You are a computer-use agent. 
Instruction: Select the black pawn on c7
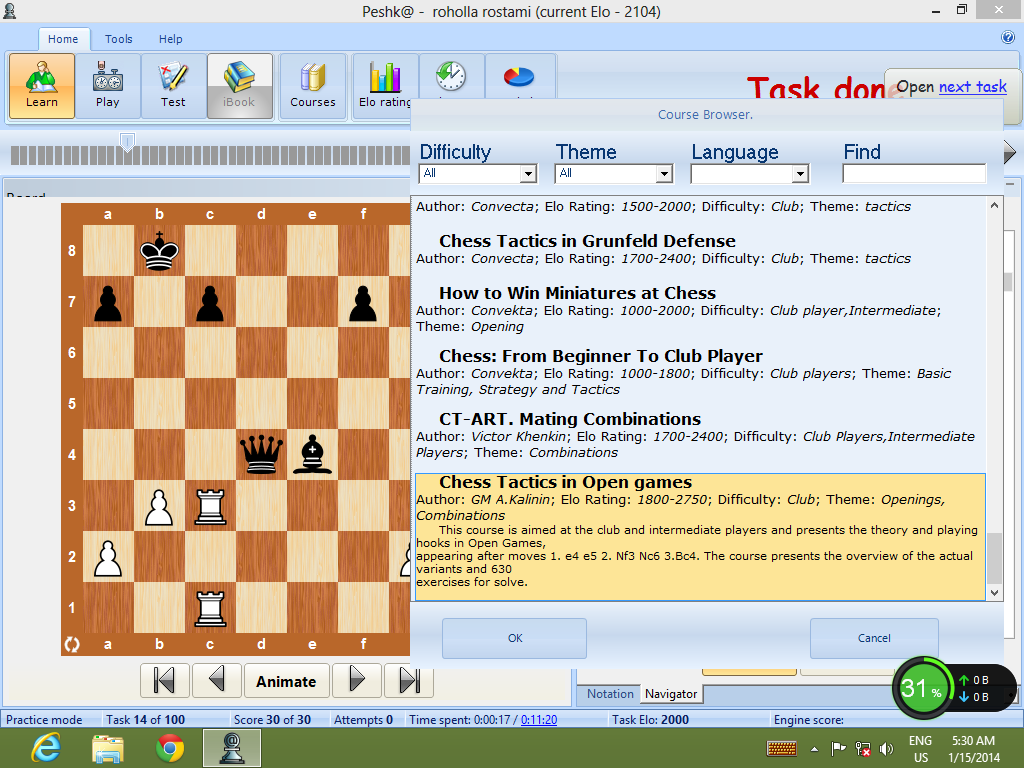coord(210,302)
